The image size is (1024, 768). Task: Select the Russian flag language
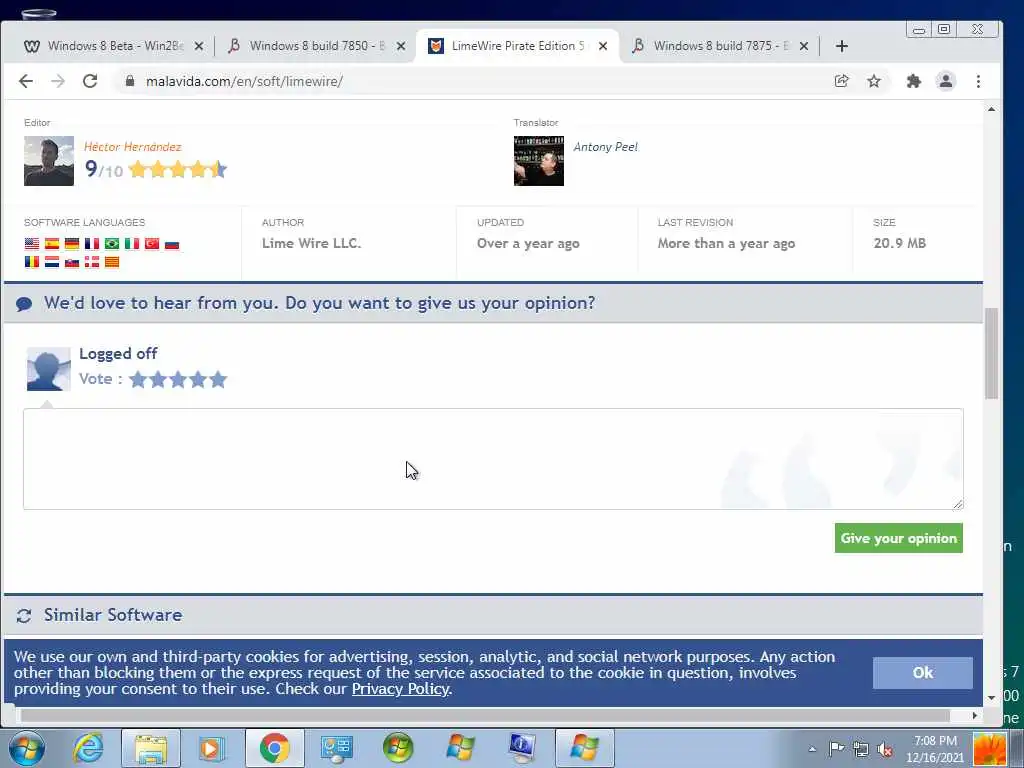(172, 244)
